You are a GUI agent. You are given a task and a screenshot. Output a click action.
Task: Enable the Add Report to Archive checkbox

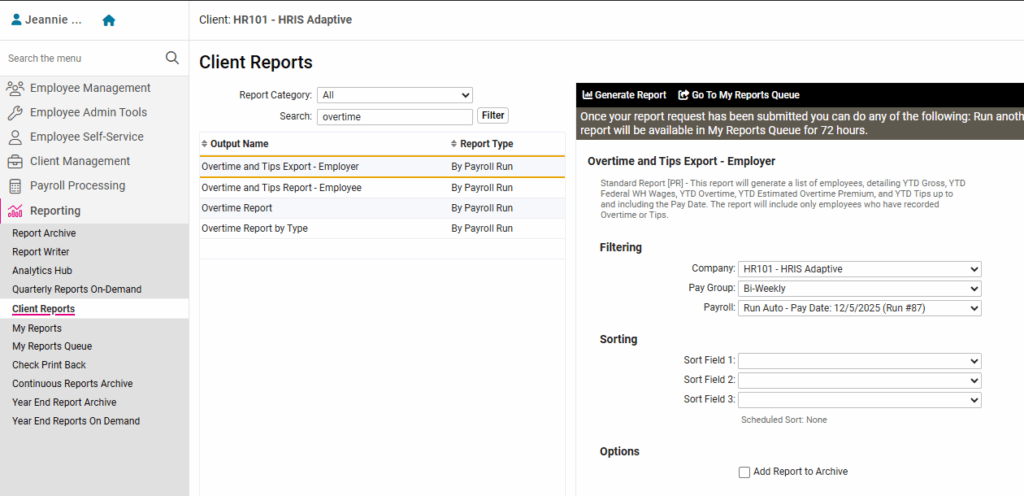(744, 472)
